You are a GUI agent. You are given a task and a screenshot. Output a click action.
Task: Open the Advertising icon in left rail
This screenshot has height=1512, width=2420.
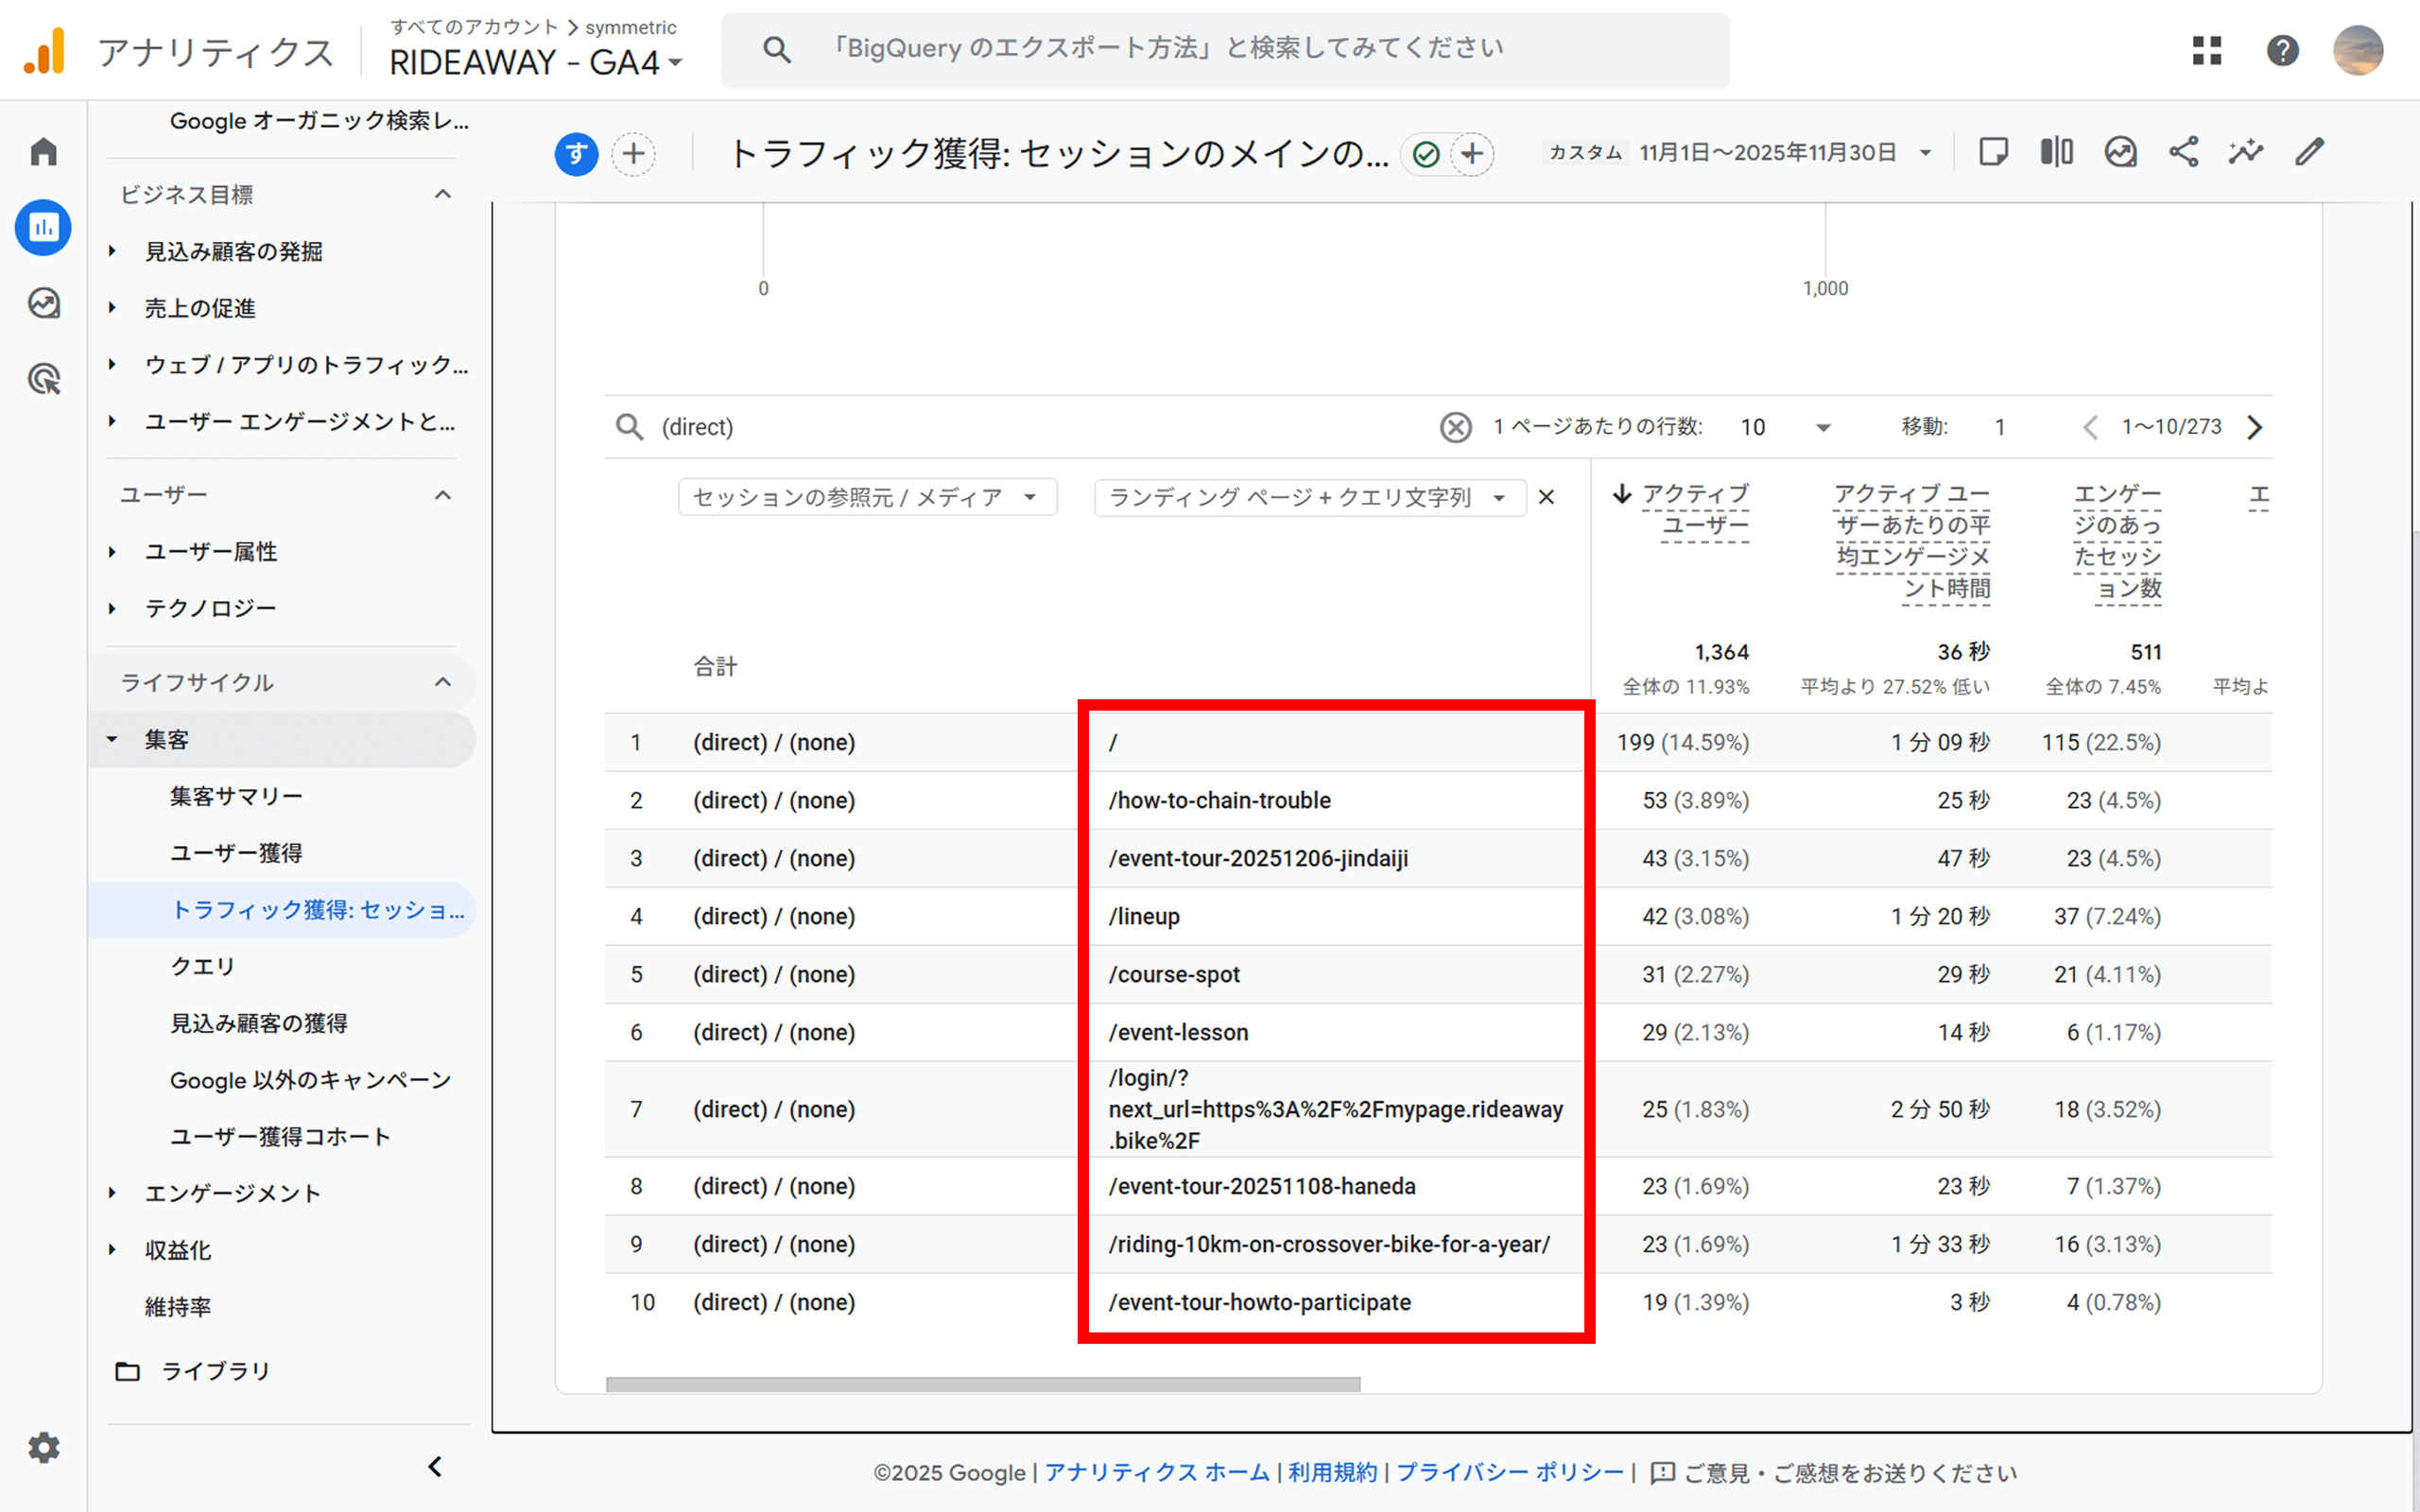43,379
